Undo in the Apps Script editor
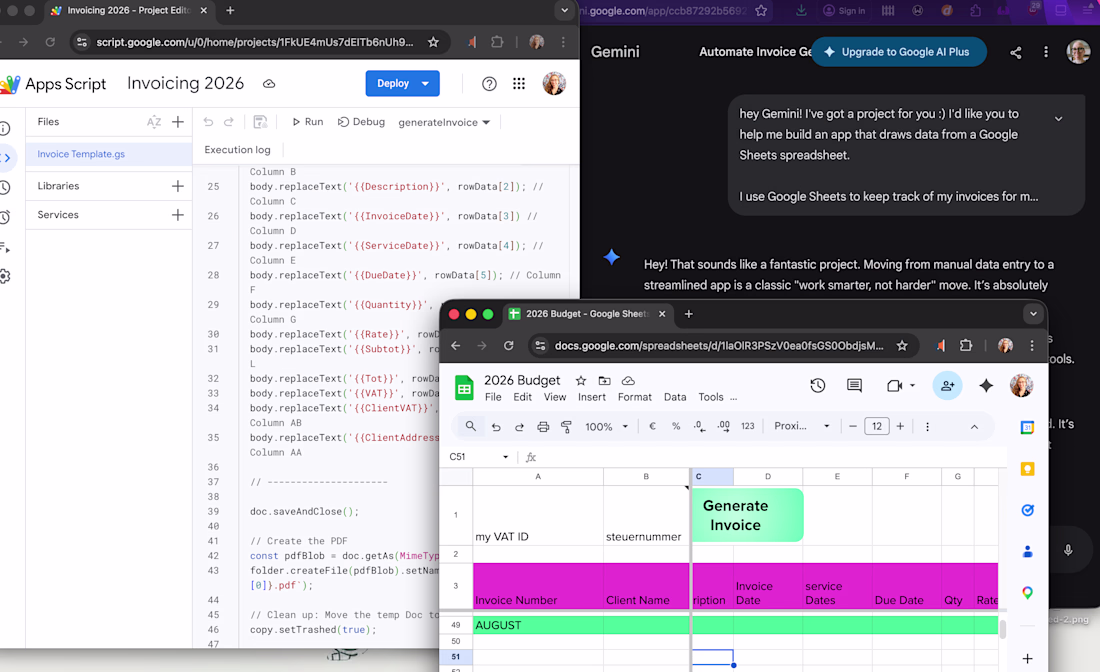Screen dimensions: 1100x672 coord(208,122)
